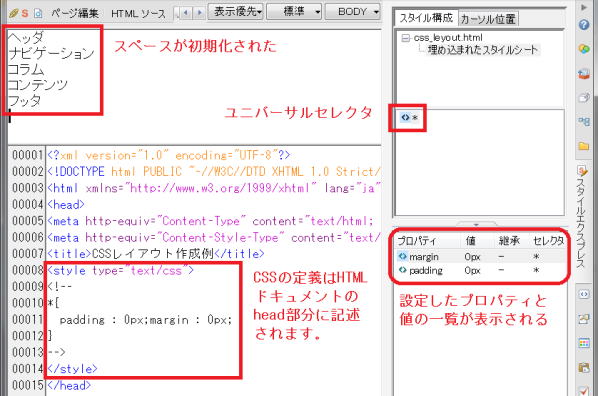This screenshot has height=396, width=598.
Task: Click the play arrow icon atop the sidebar
Action: click(x=584, y=7)
